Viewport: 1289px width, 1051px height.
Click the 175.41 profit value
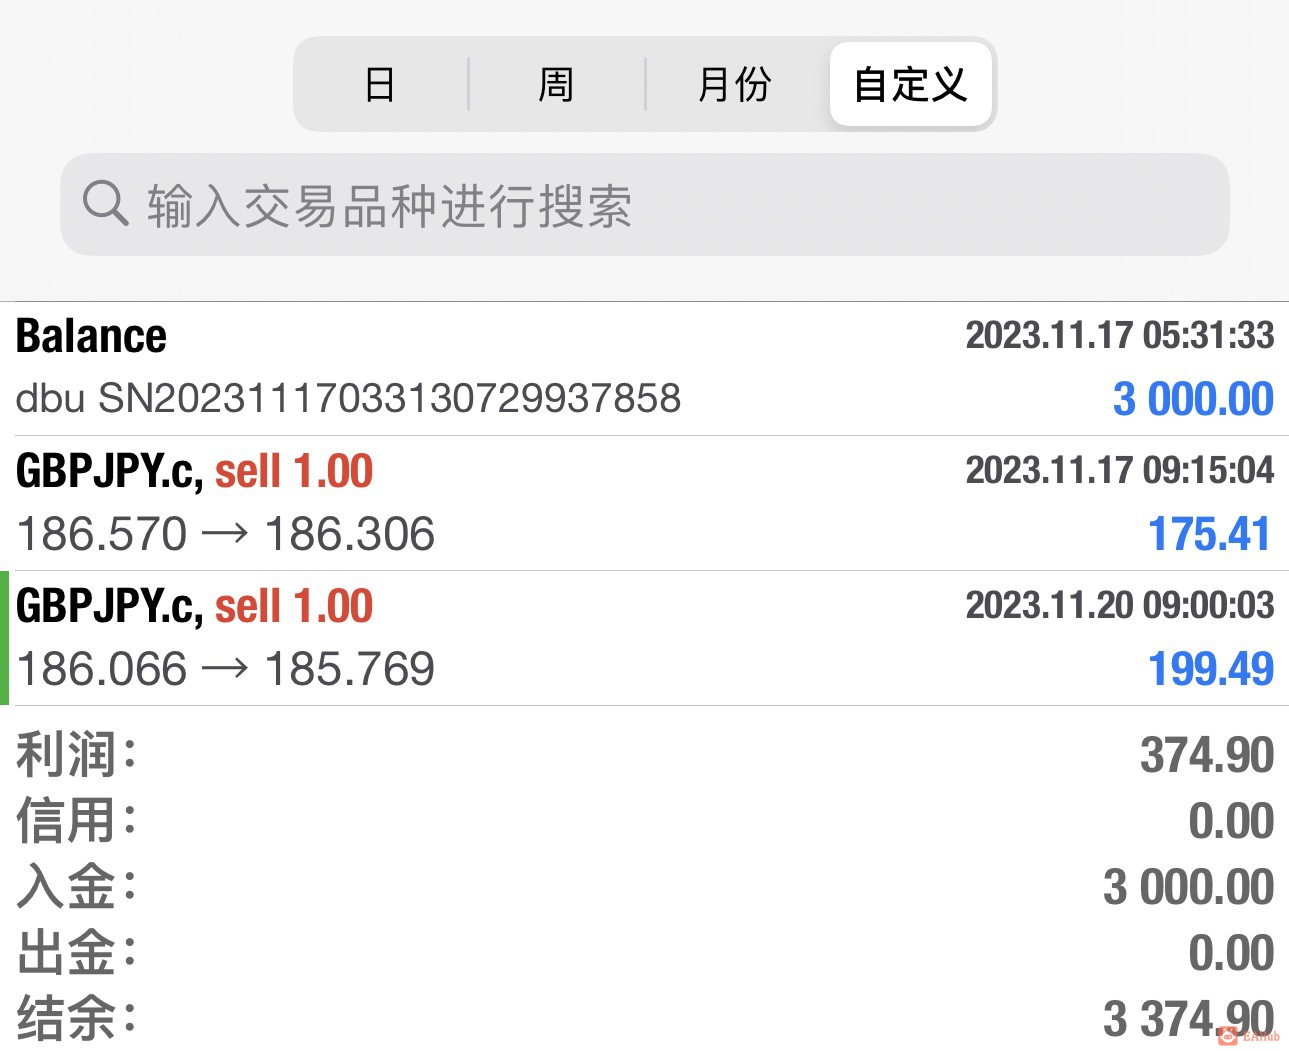point(1209,534)
